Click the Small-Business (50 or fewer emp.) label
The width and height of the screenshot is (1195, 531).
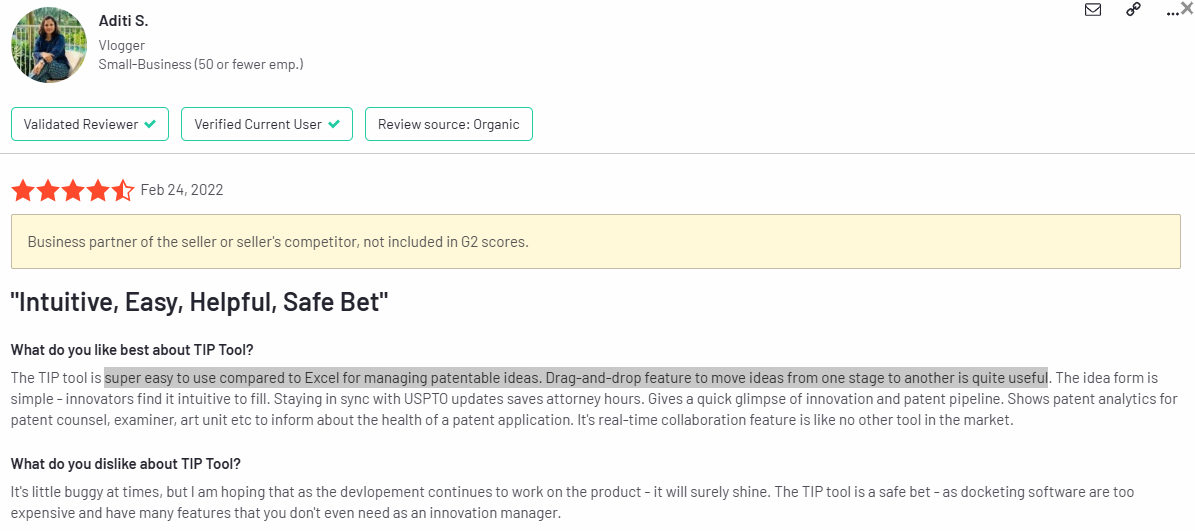pyautogui.click(x=201, y=64)
